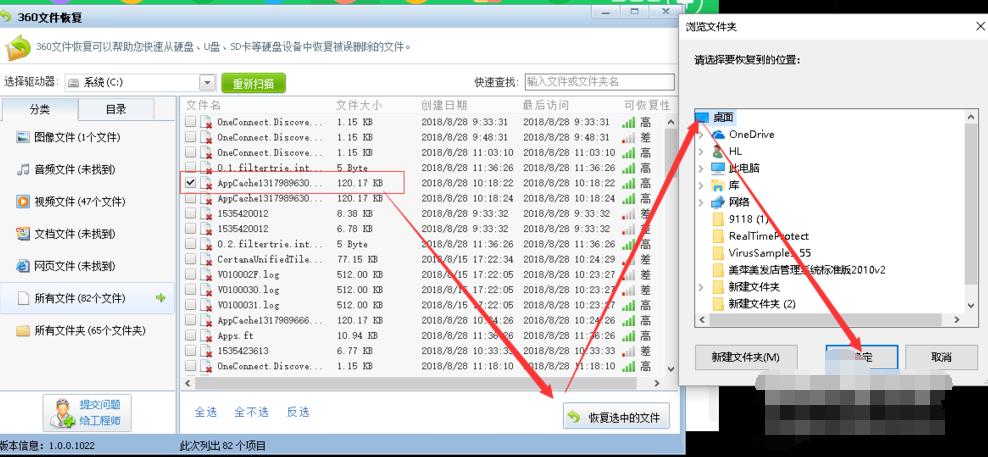This screenshot has width=988, height=457.
Task: Switch to the 分类 tab
Action: coord(39,109)
